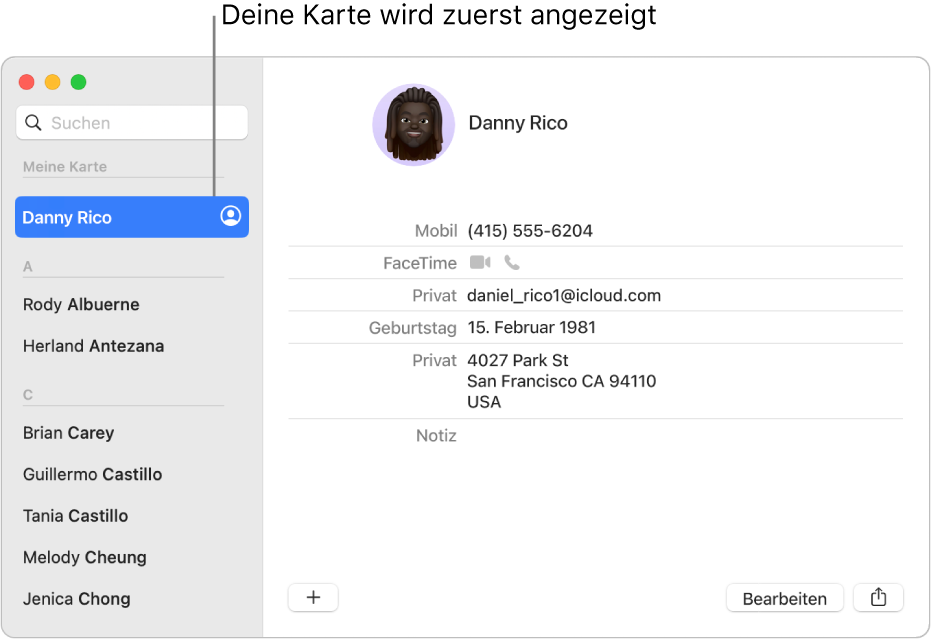Start a FaceTime video call
The width and height of the screenshot is (931, 641).
tap(480, 262)
